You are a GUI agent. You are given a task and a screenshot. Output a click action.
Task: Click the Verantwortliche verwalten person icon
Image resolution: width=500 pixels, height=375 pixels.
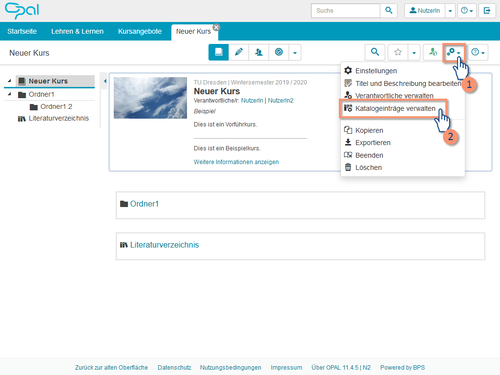[348, 95]
